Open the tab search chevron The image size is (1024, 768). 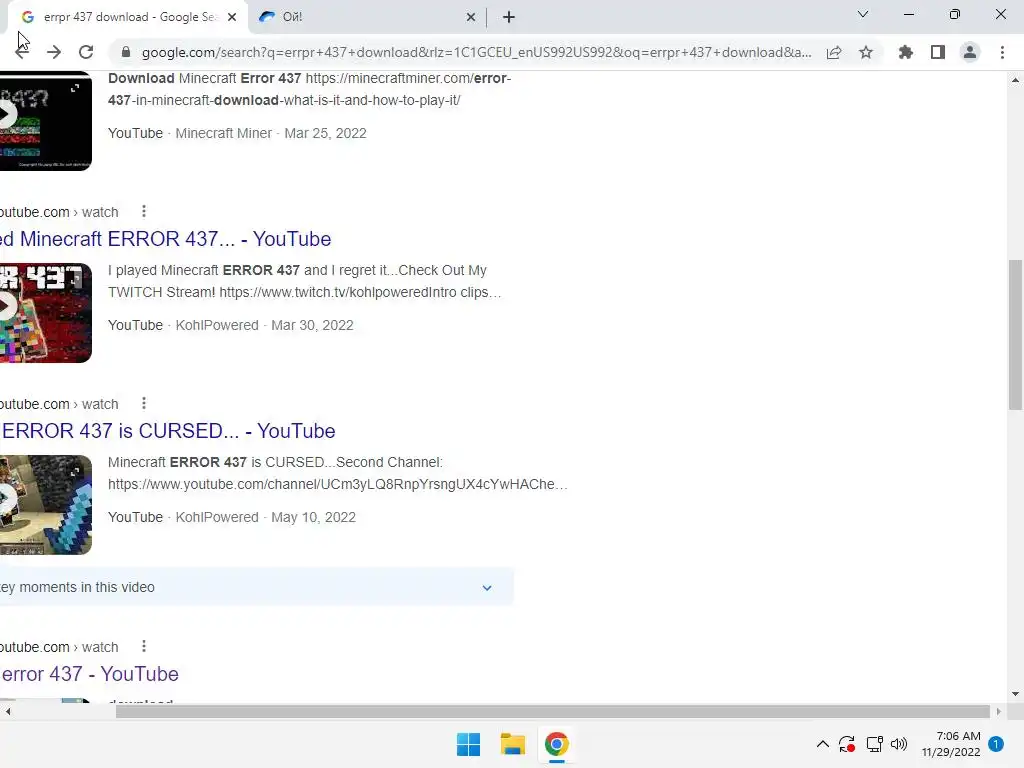point(863,14)
